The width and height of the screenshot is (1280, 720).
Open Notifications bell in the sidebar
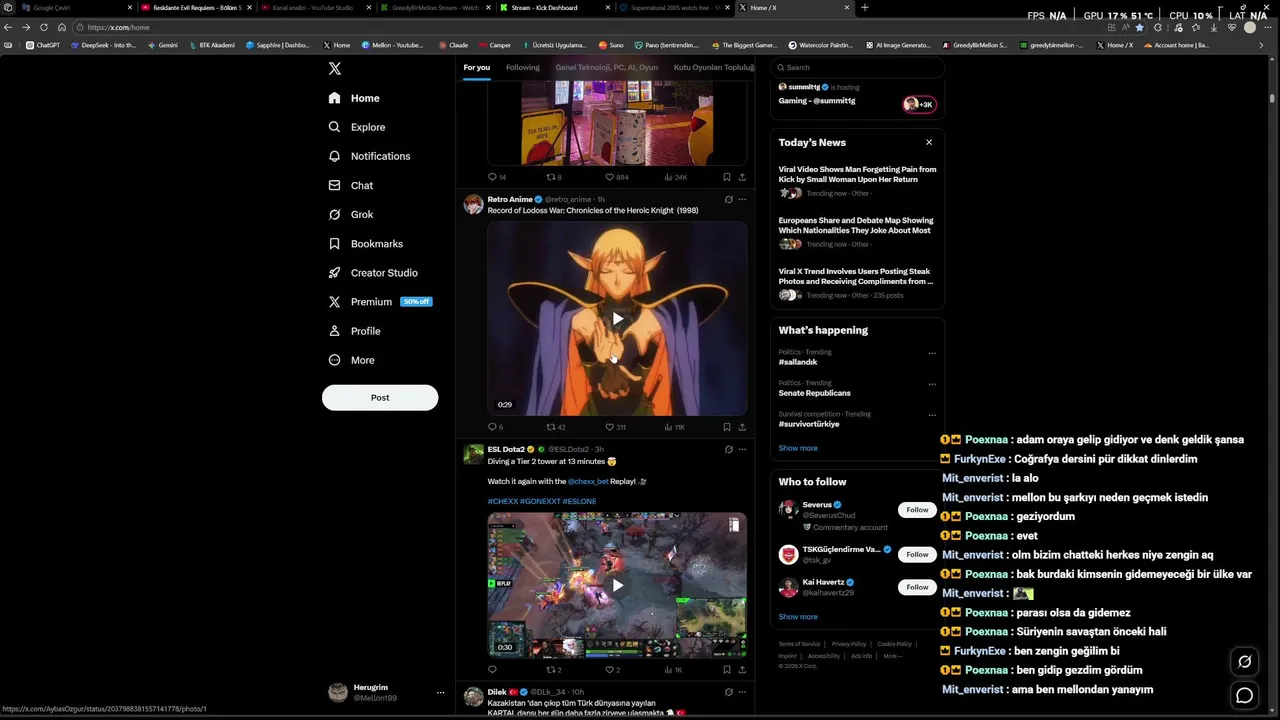(x=335, y=156)
